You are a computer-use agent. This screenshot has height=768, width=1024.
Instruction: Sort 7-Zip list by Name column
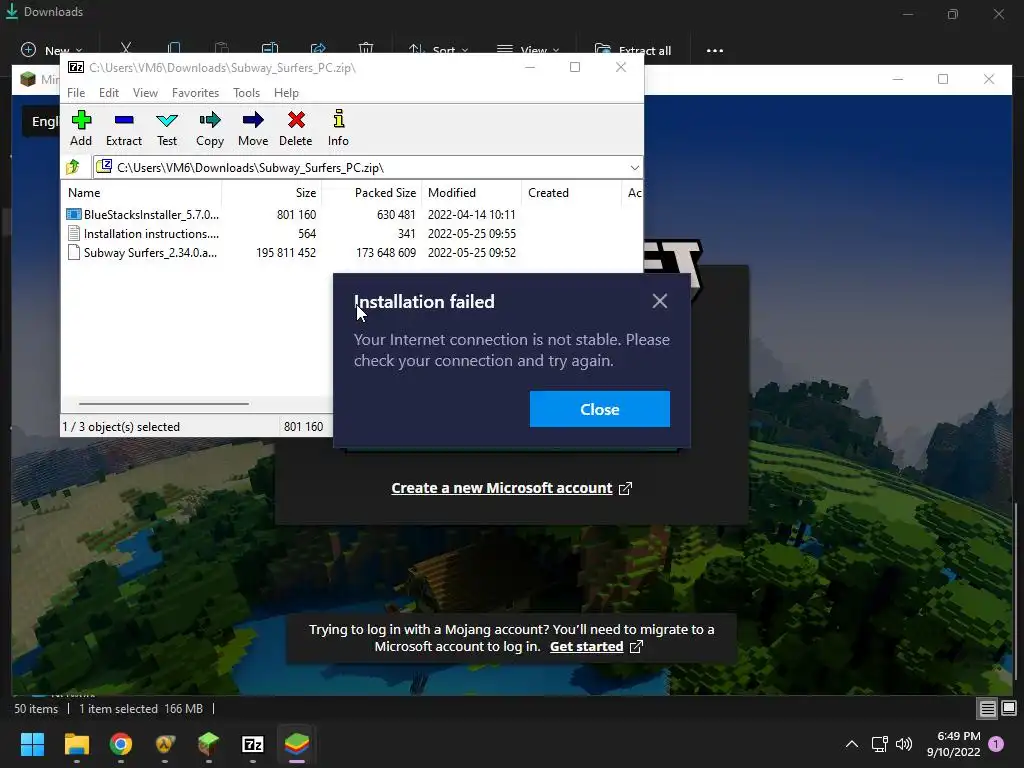pos(142,193)
